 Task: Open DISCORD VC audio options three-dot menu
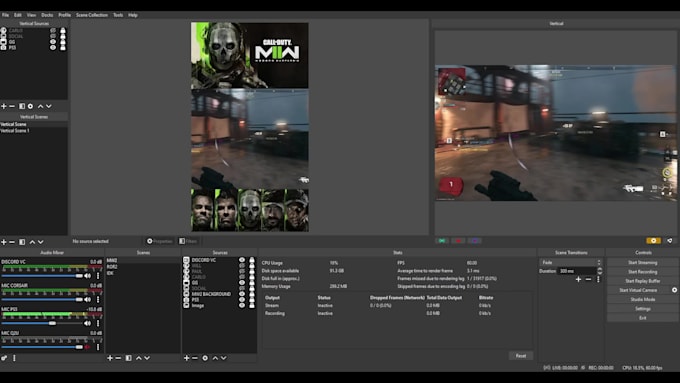pos(98,276)
